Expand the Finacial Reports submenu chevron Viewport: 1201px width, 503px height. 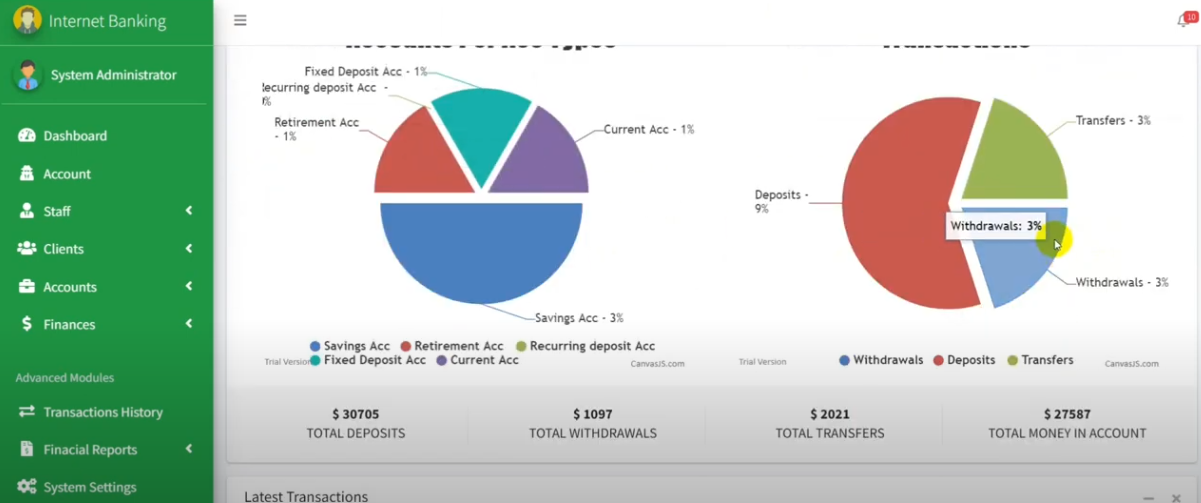pos(189,449)
